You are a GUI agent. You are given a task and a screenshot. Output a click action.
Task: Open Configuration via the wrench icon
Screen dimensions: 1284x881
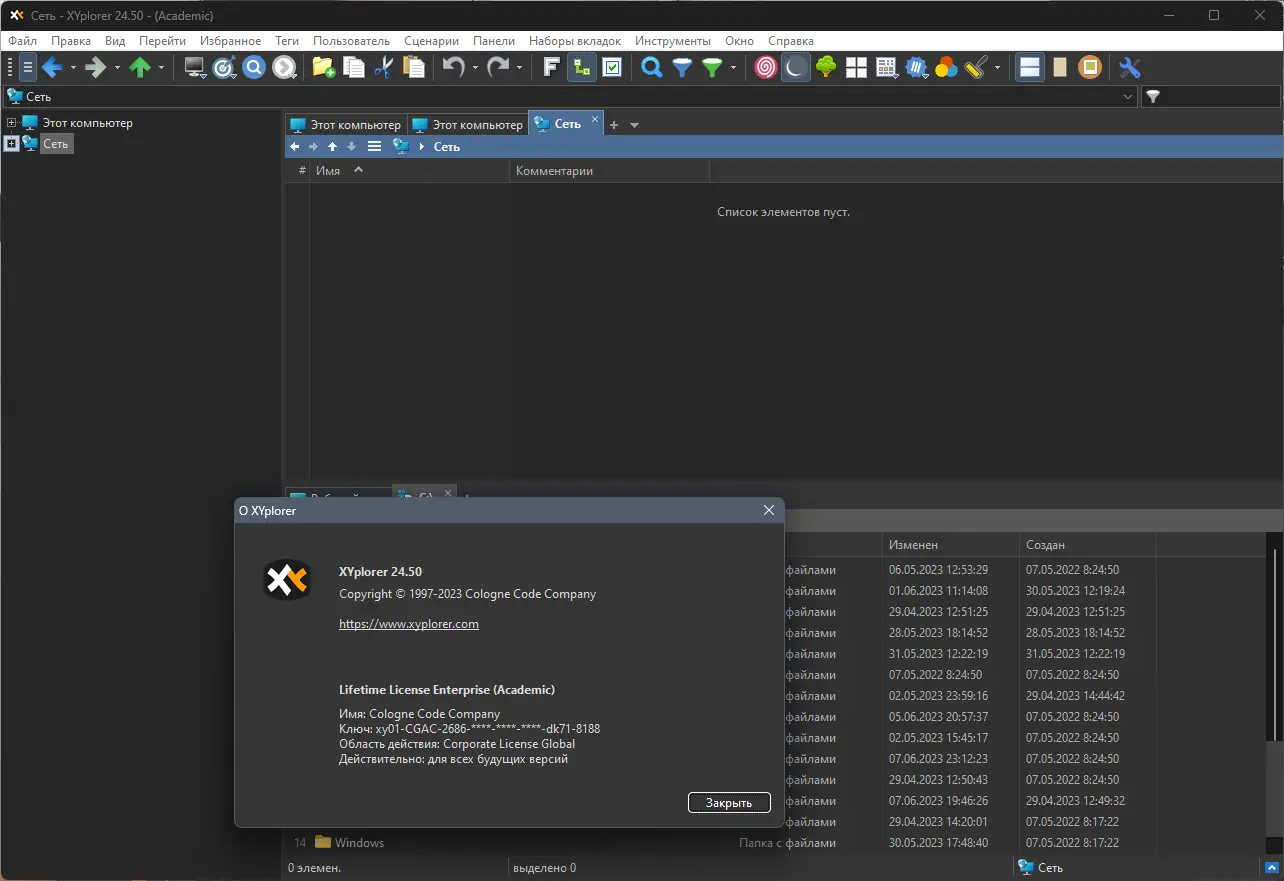1130,67
